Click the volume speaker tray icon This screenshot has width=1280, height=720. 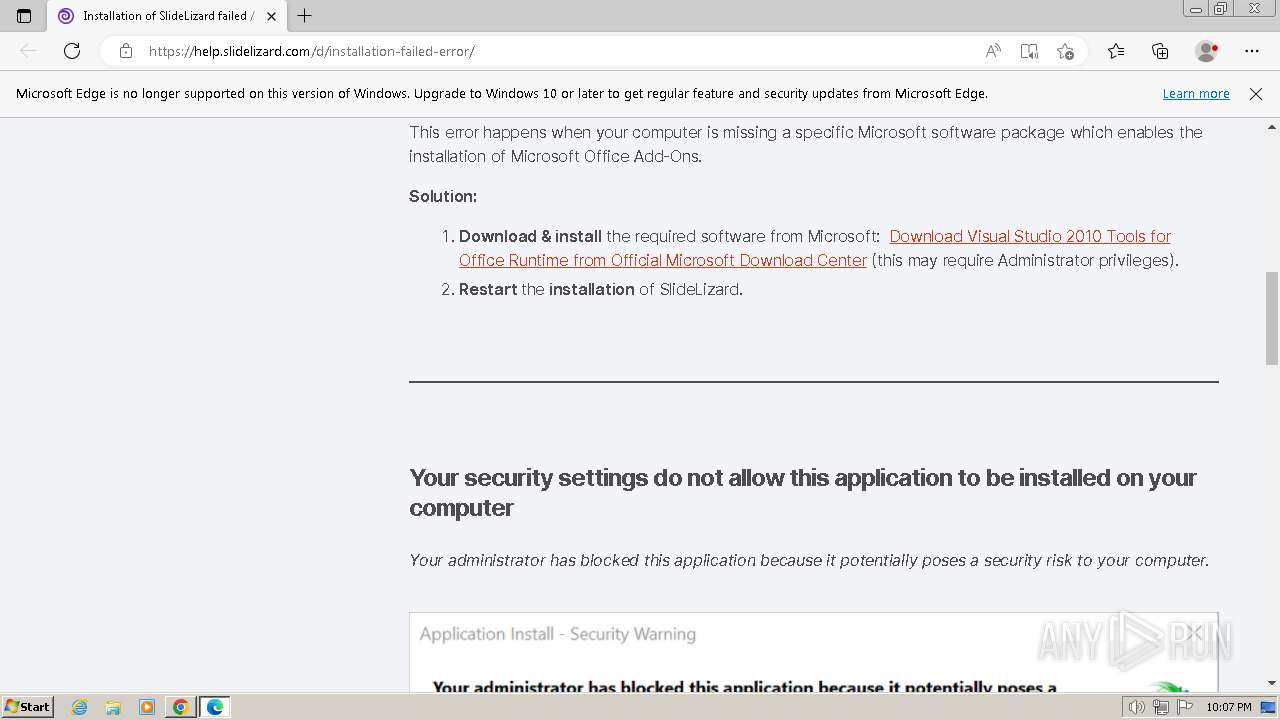point(1136,707)
